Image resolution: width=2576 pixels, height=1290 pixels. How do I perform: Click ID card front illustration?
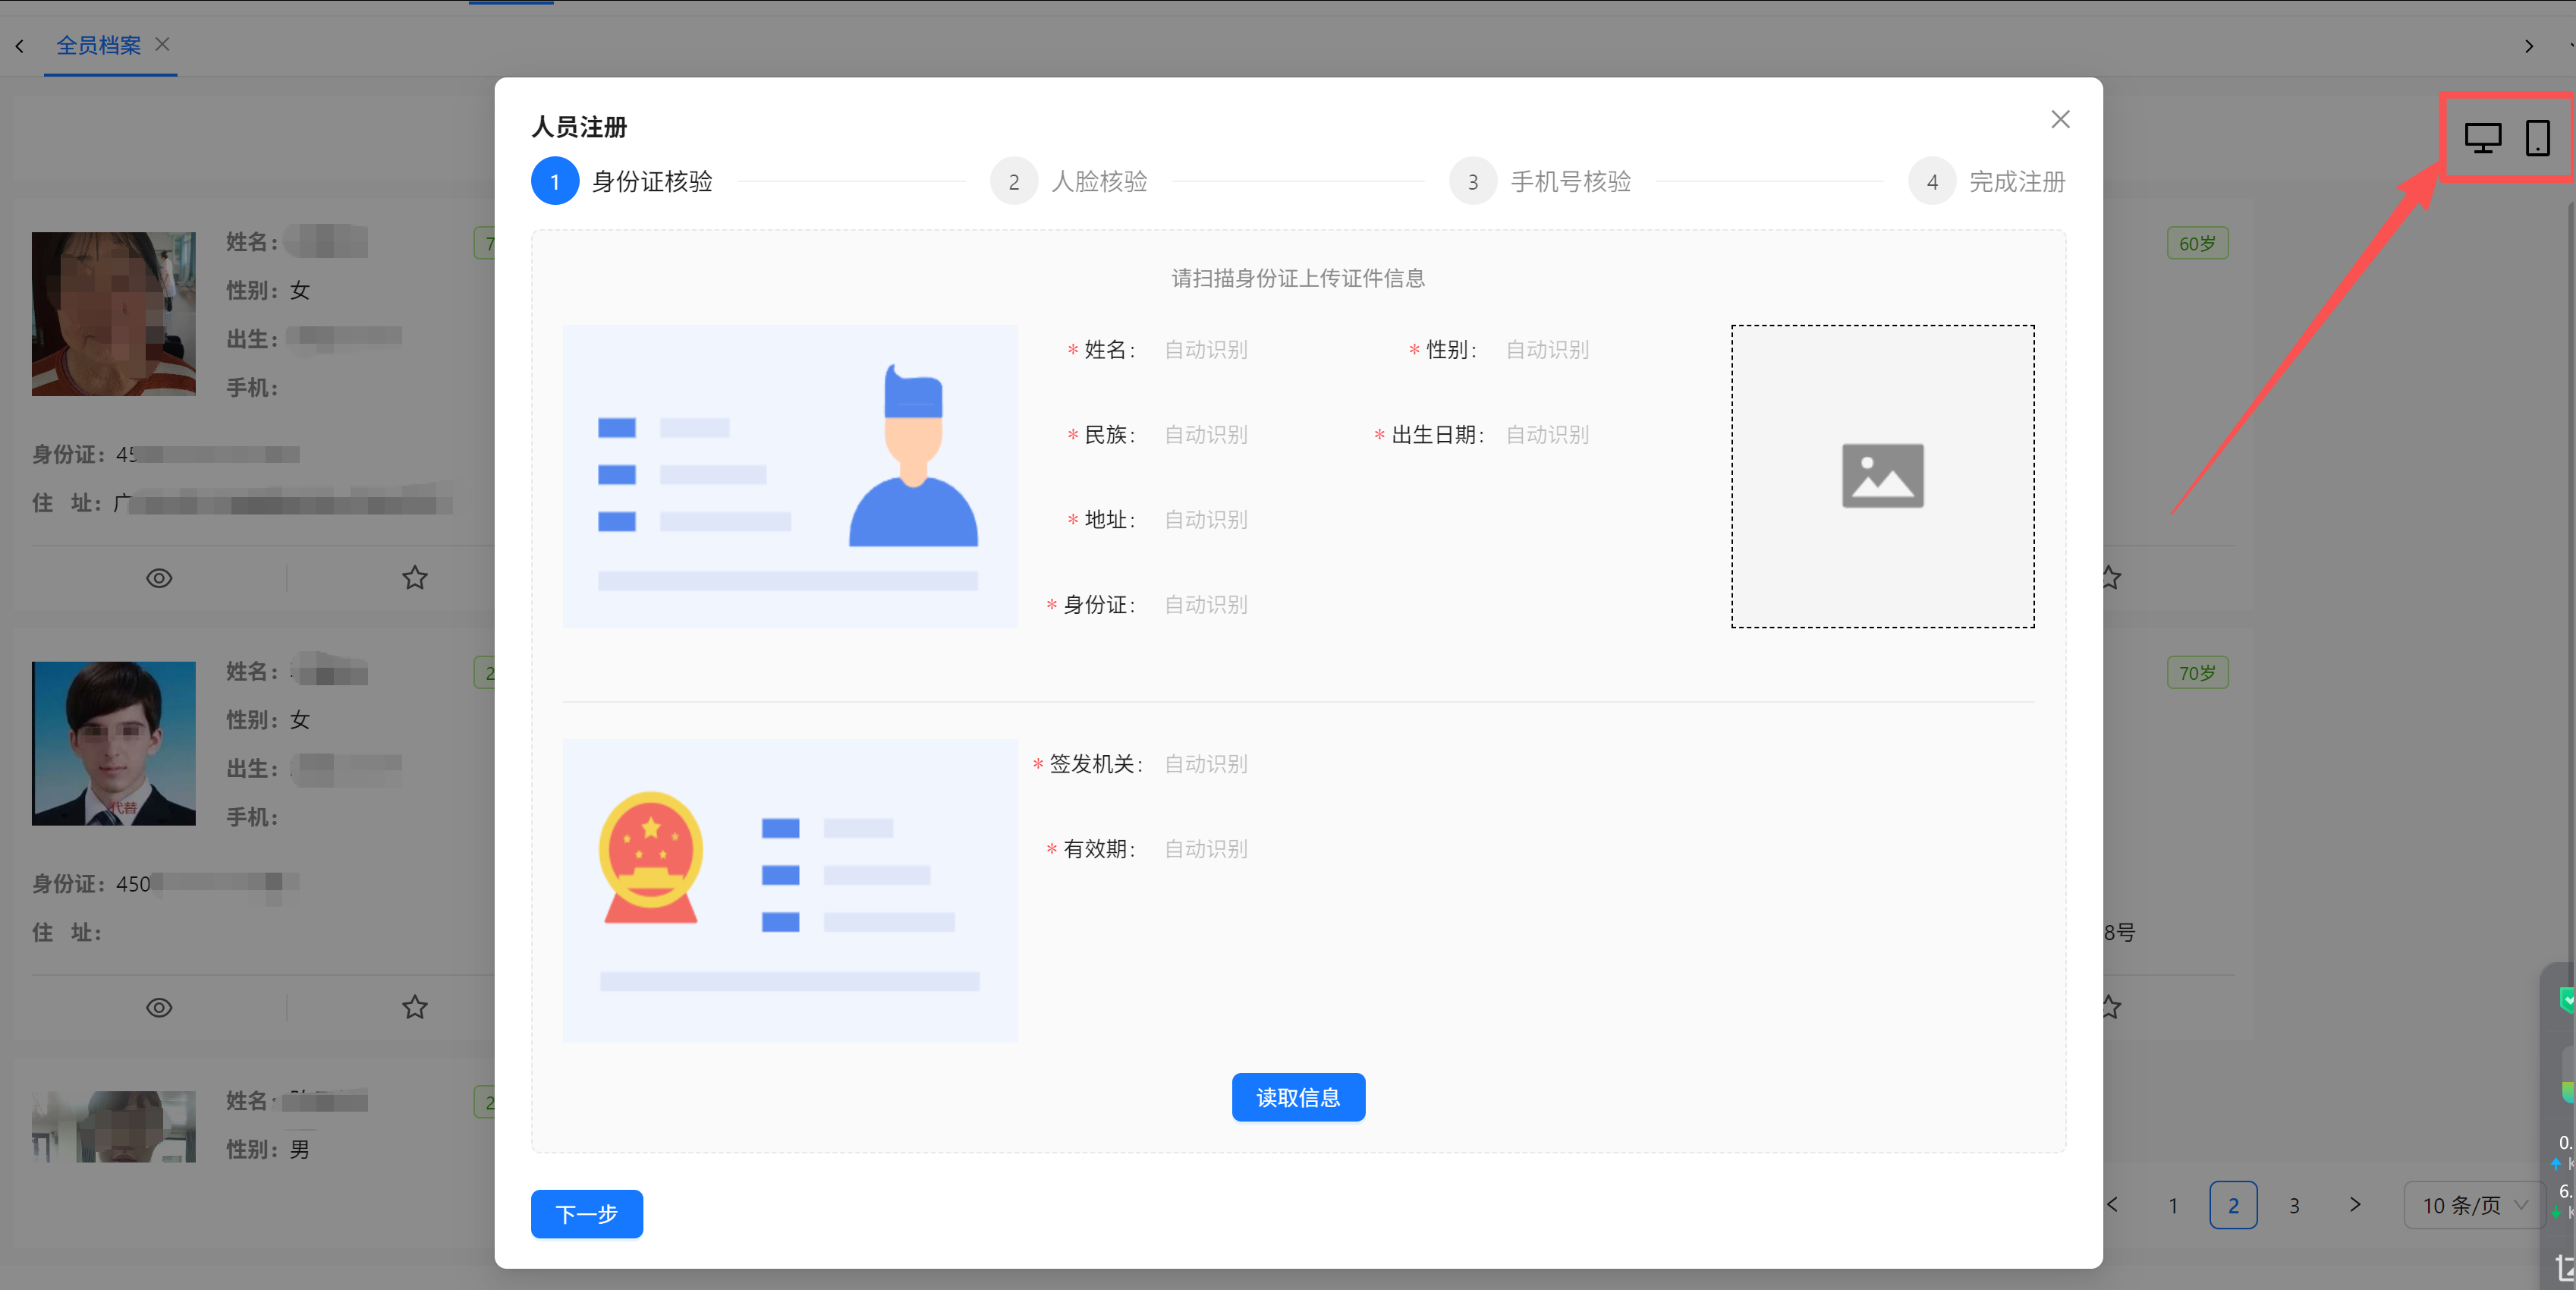[x=790, y=476]
